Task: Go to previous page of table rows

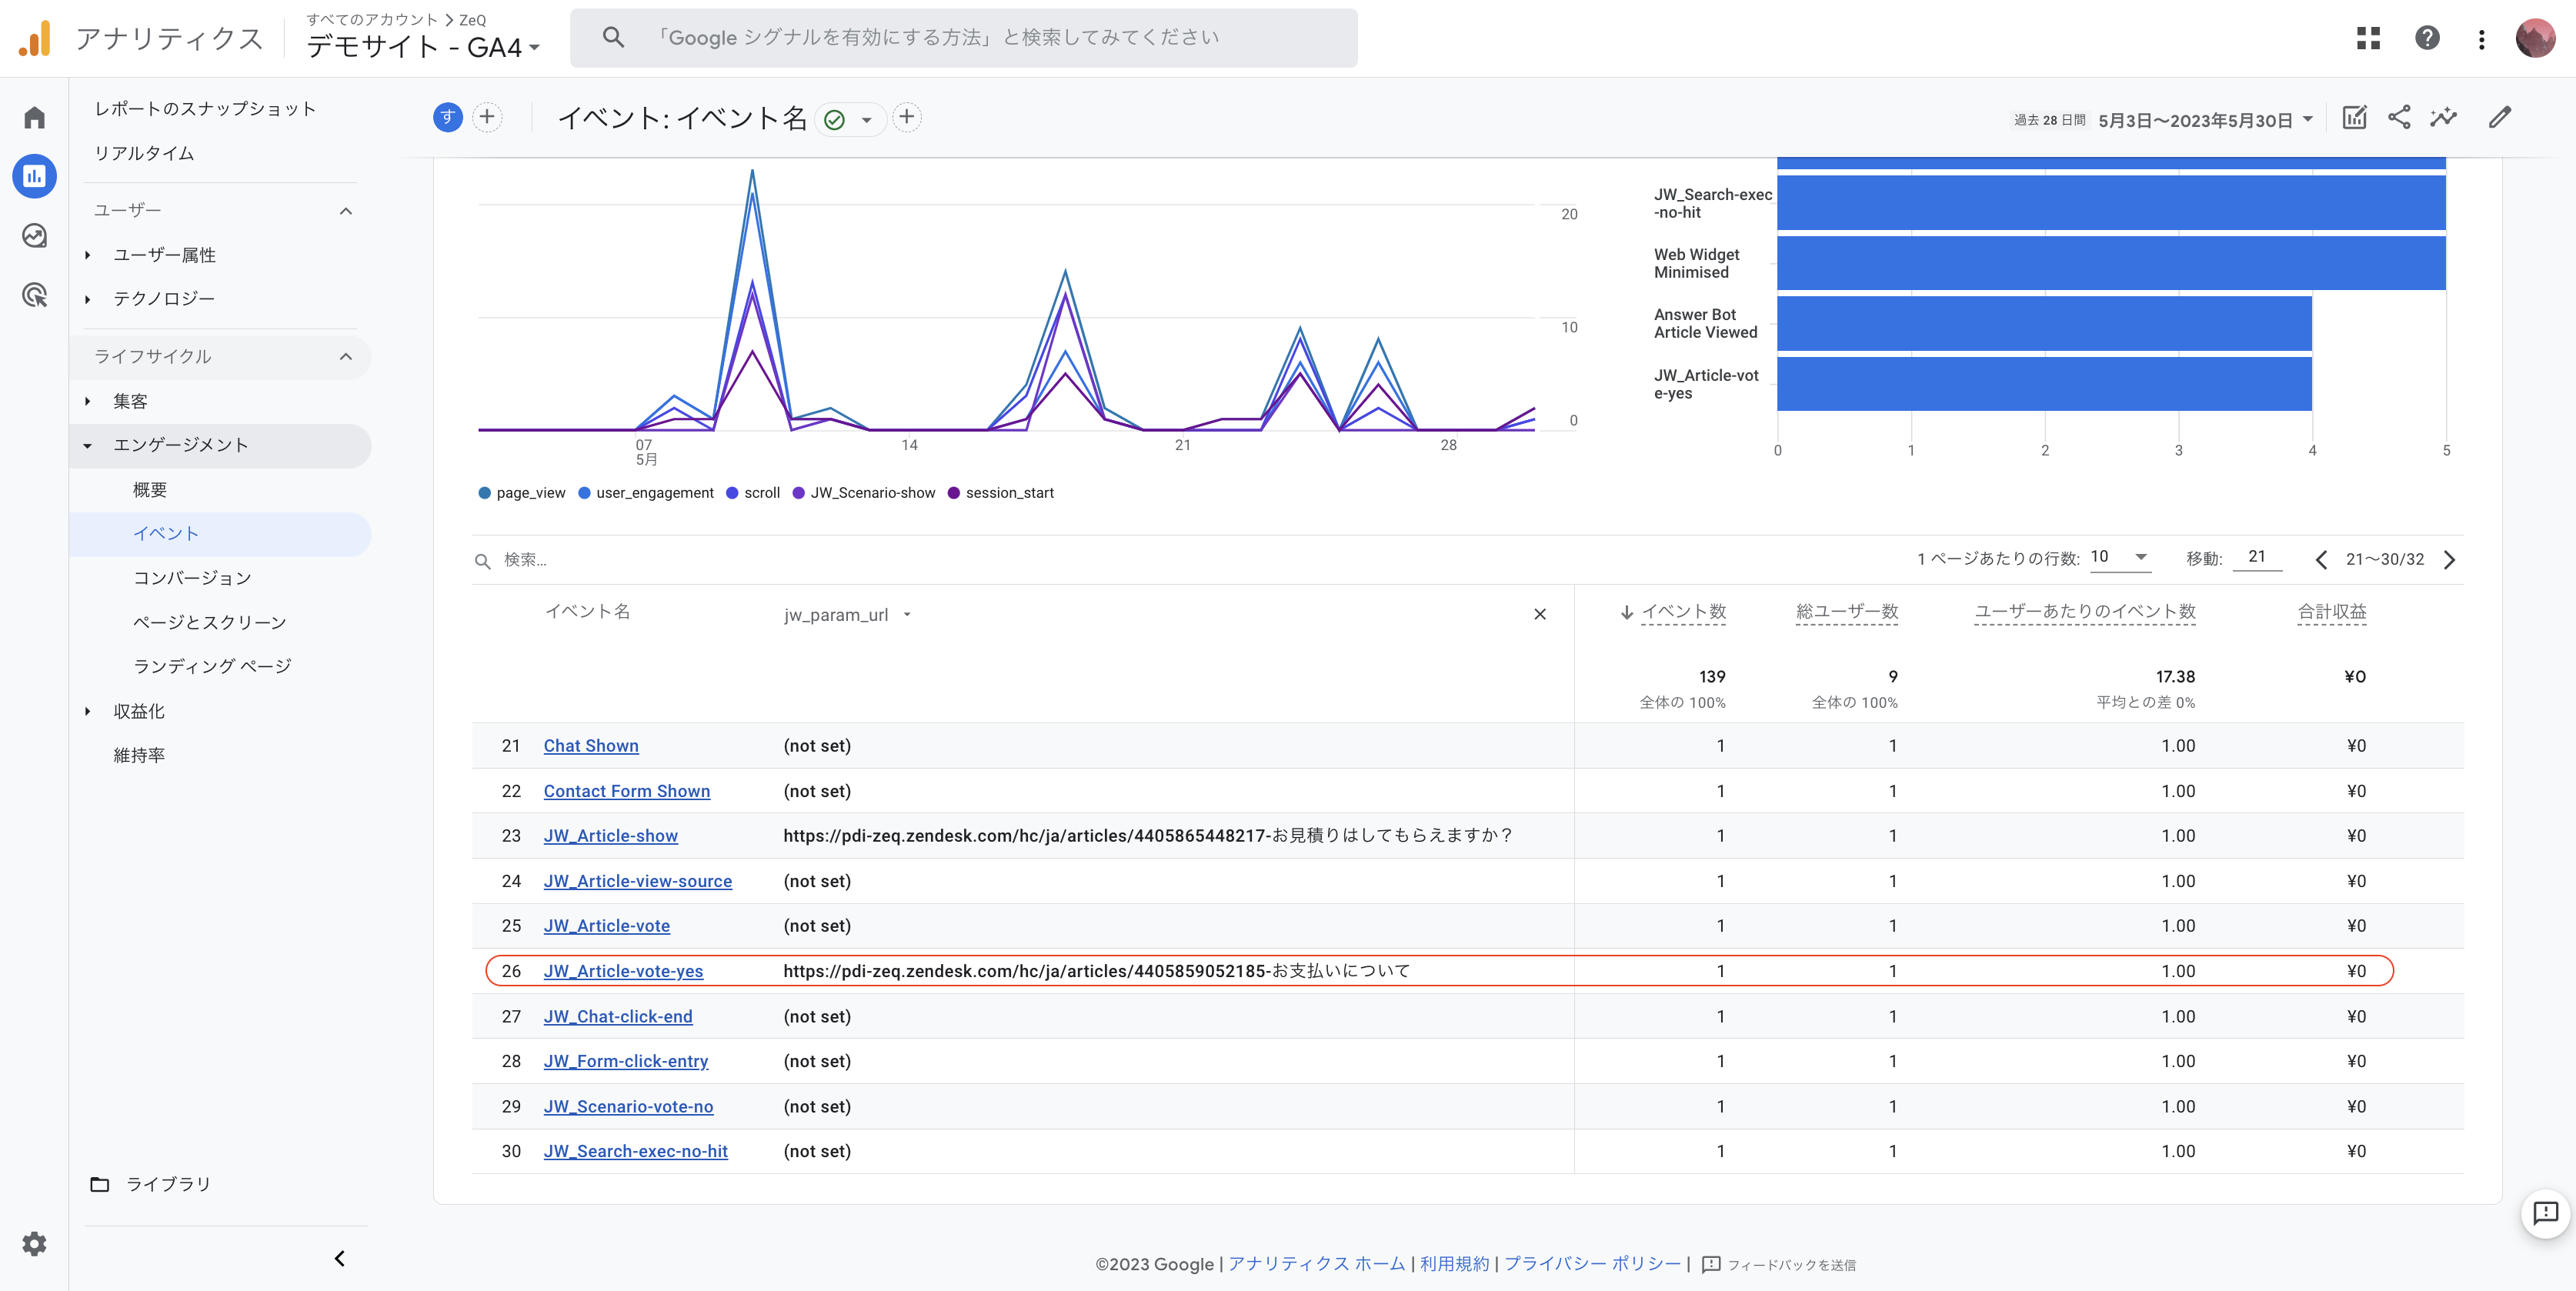Action: pos(2321,559)
